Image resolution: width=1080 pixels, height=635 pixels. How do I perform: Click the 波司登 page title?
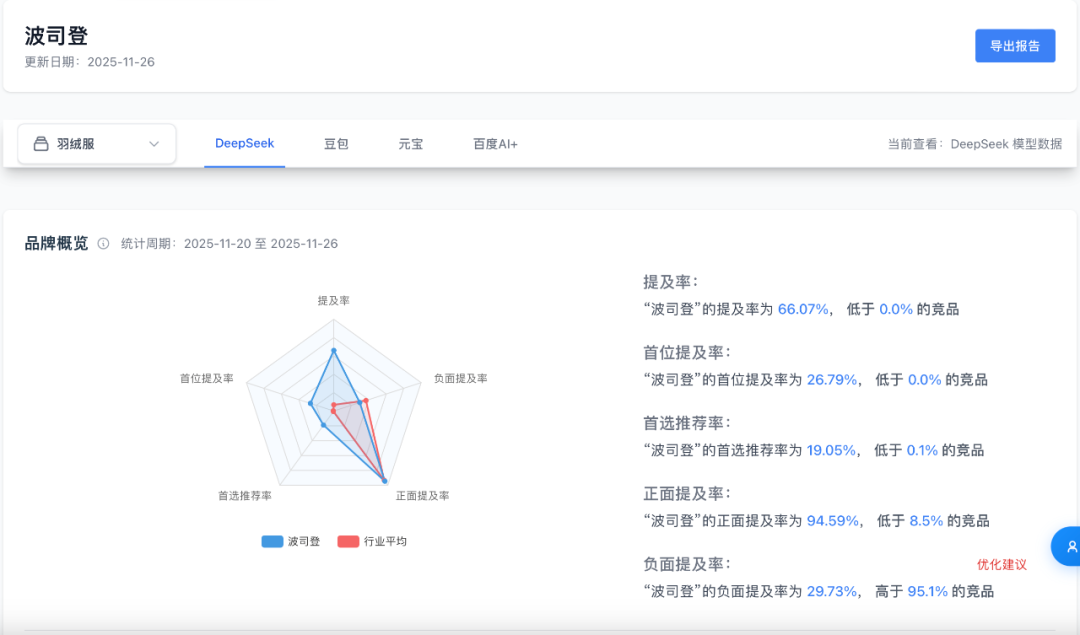click(x=56, y=36)
